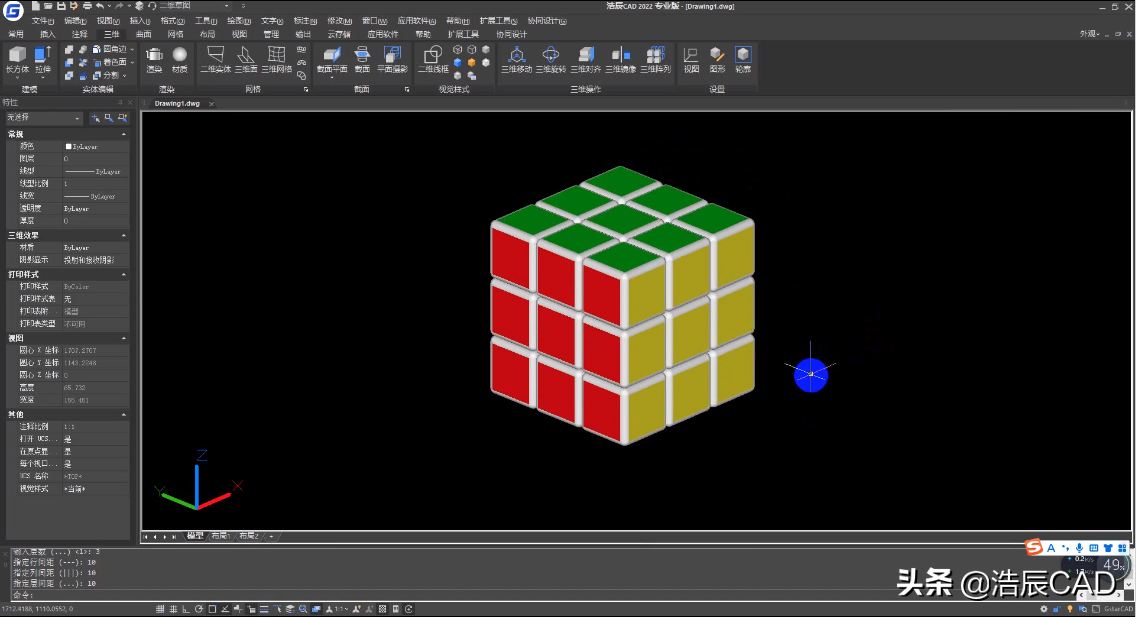Click the add new layout plus button
The width and height of the screenshot is (1136, 617).
pyautogui.click(x=272, y=537)
